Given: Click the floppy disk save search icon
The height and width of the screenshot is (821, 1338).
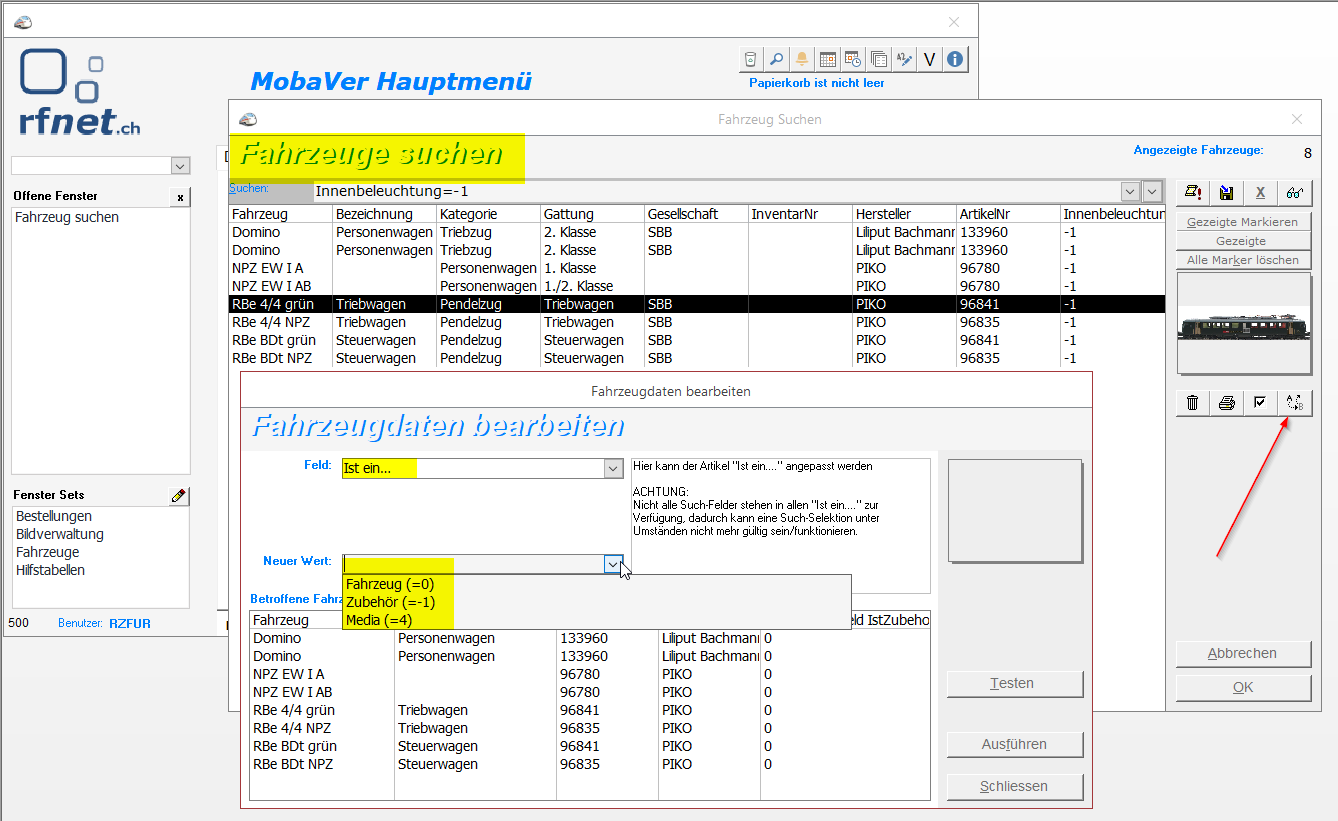Looking at the screenshot, I should 1226,193.
